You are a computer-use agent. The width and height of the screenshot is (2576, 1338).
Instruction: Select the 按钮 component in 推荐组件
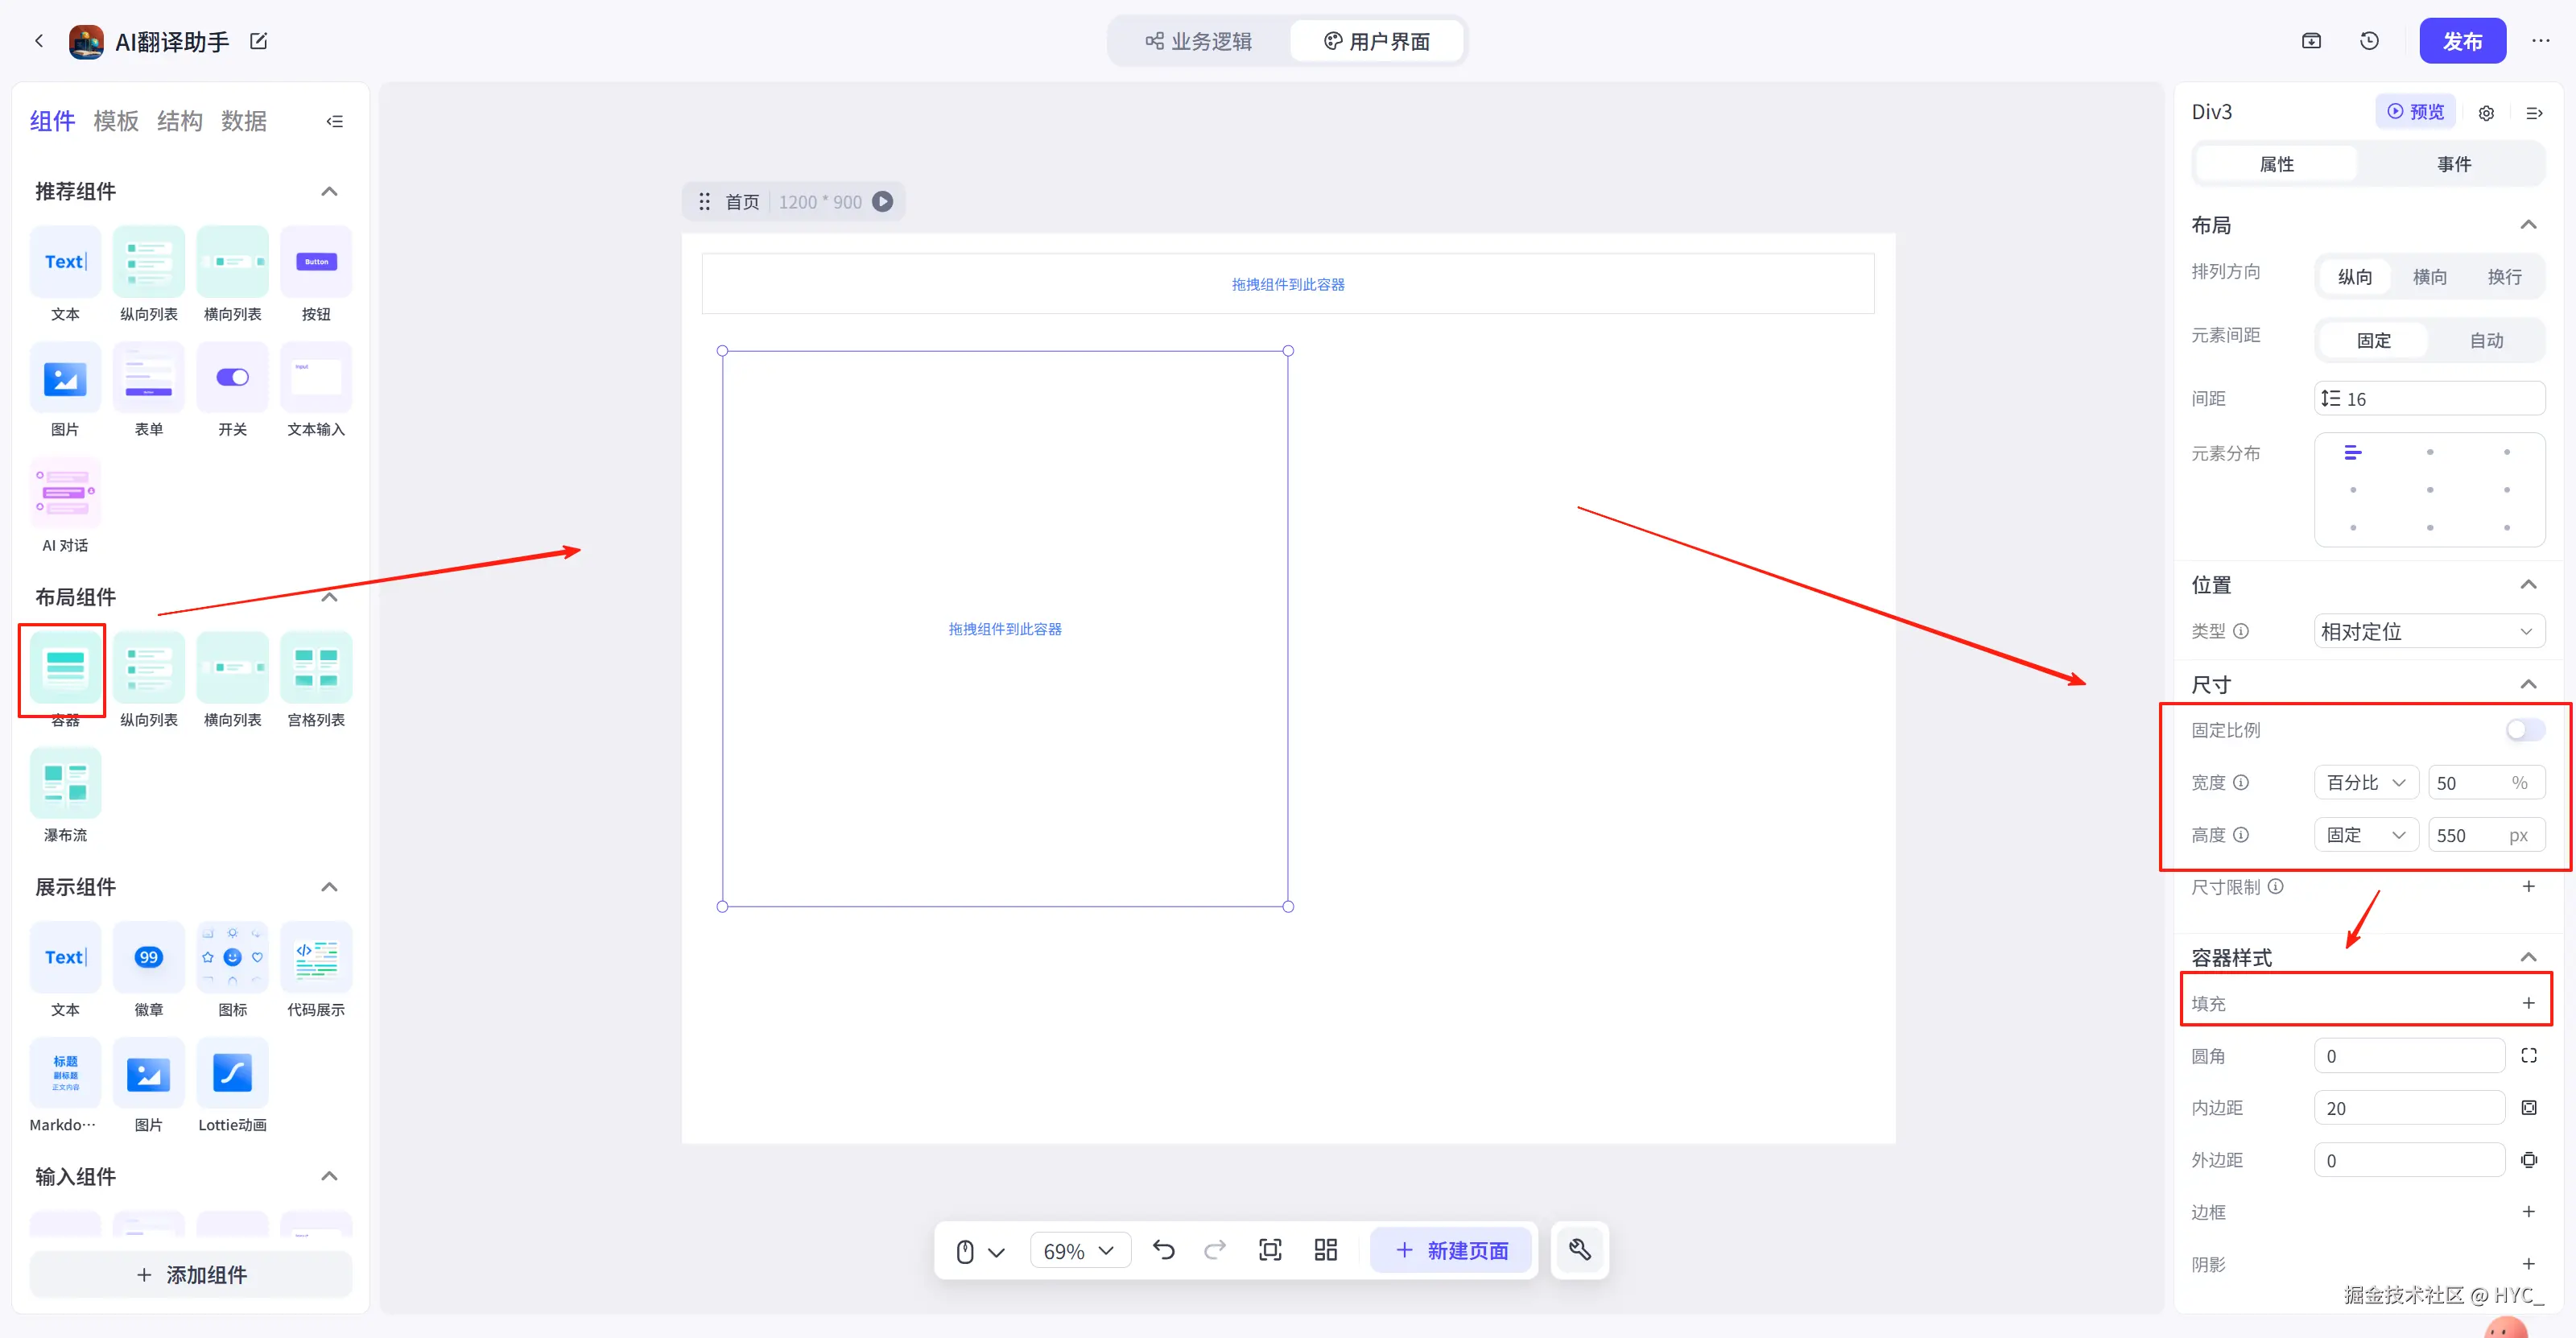point(316,274)
